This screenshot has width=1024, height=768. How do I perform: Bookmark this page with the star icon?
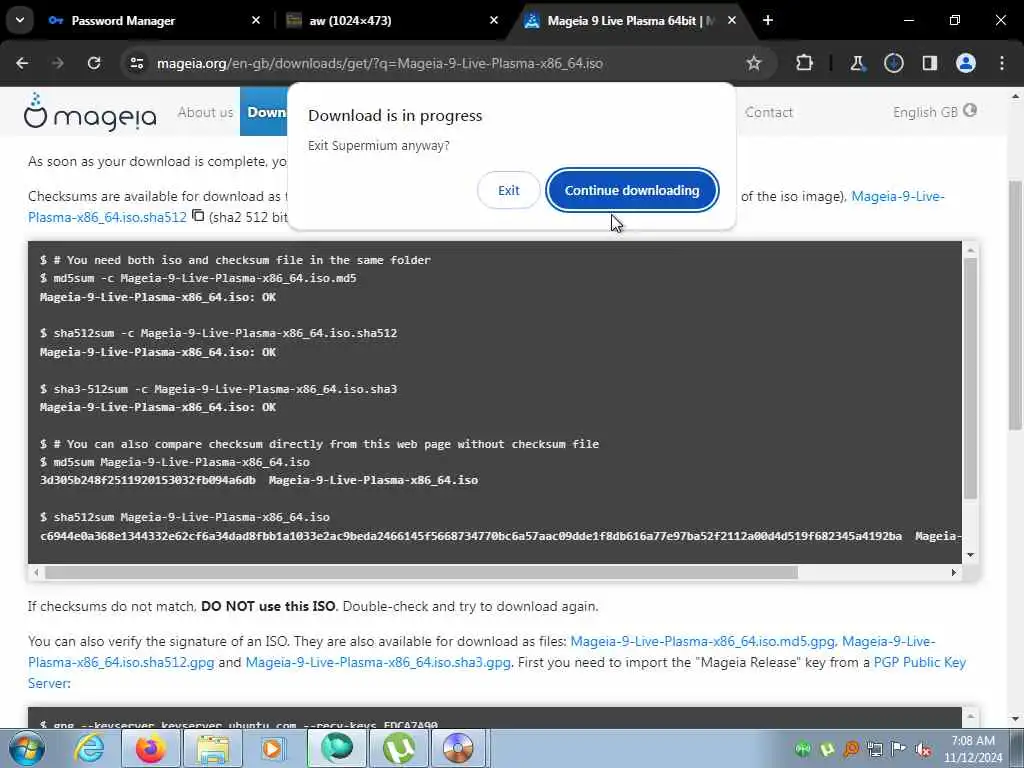pos(754,63)
